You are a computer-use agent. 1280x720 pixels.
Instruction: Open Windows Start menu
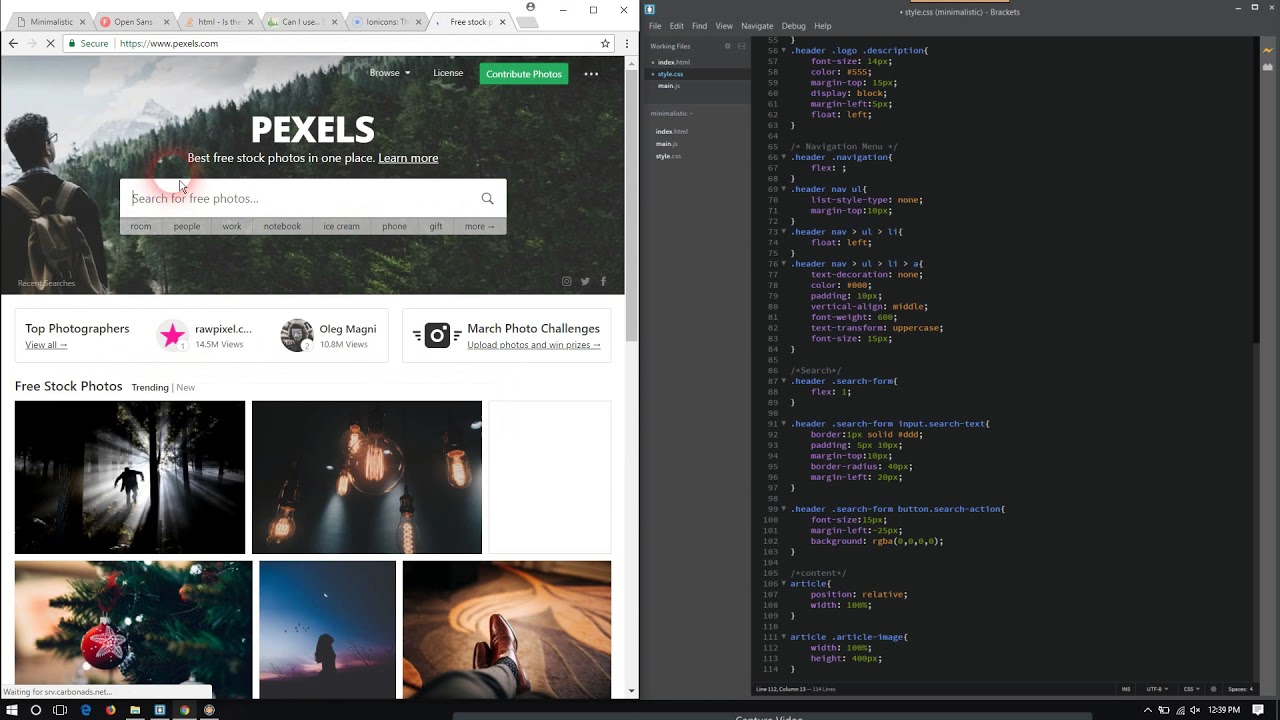pyautogui.click(x=12, y=710)
